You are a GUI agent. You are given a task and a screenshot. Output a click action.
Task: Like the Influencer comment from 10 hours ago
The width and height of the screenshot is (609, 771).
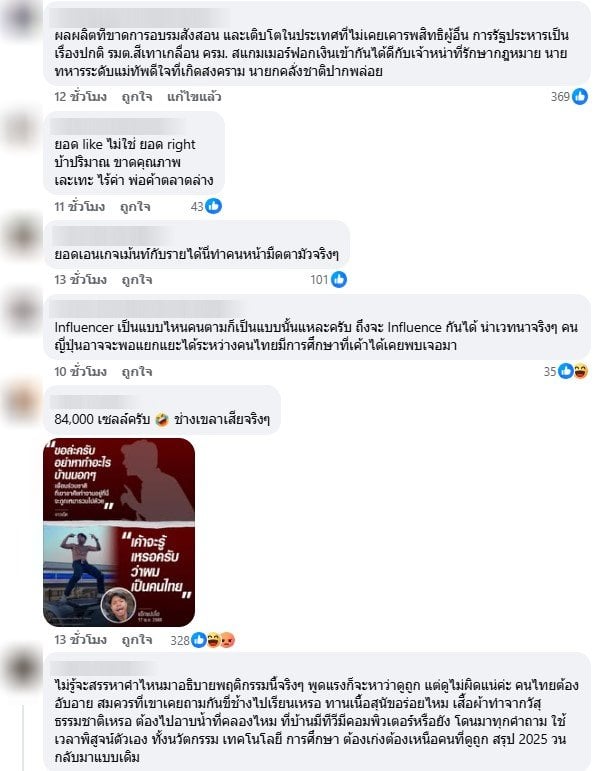pyautogui.click(x=137, y=372)
